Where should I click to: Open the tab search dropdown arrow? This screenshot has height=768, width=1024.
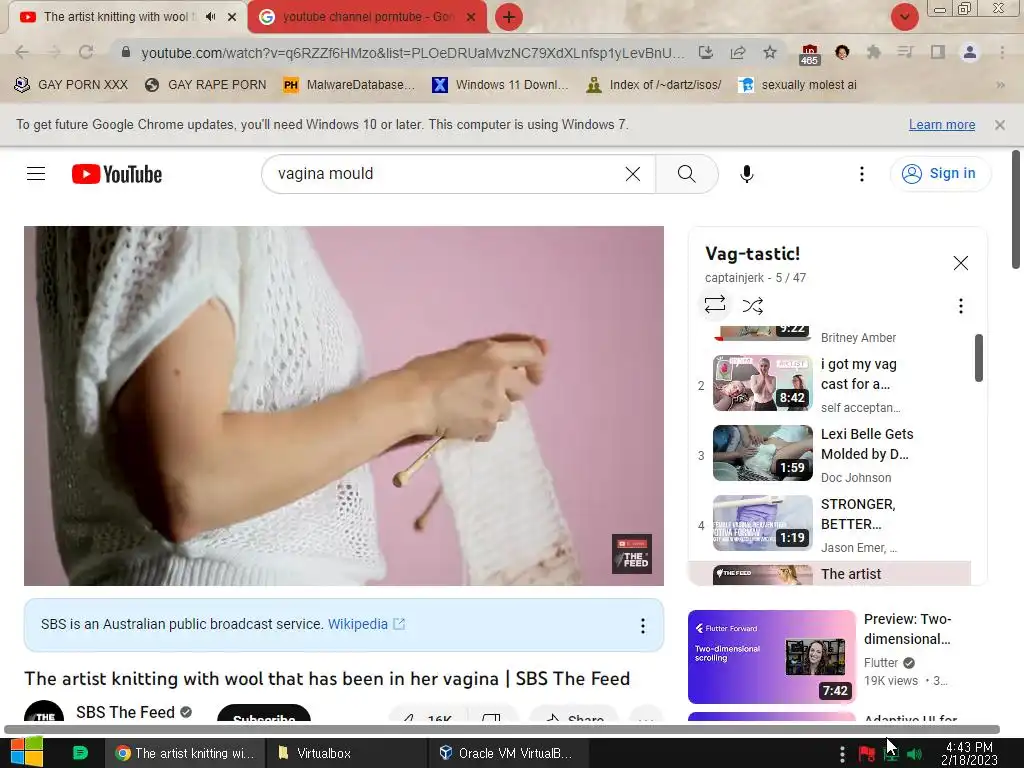click(904, 17)
